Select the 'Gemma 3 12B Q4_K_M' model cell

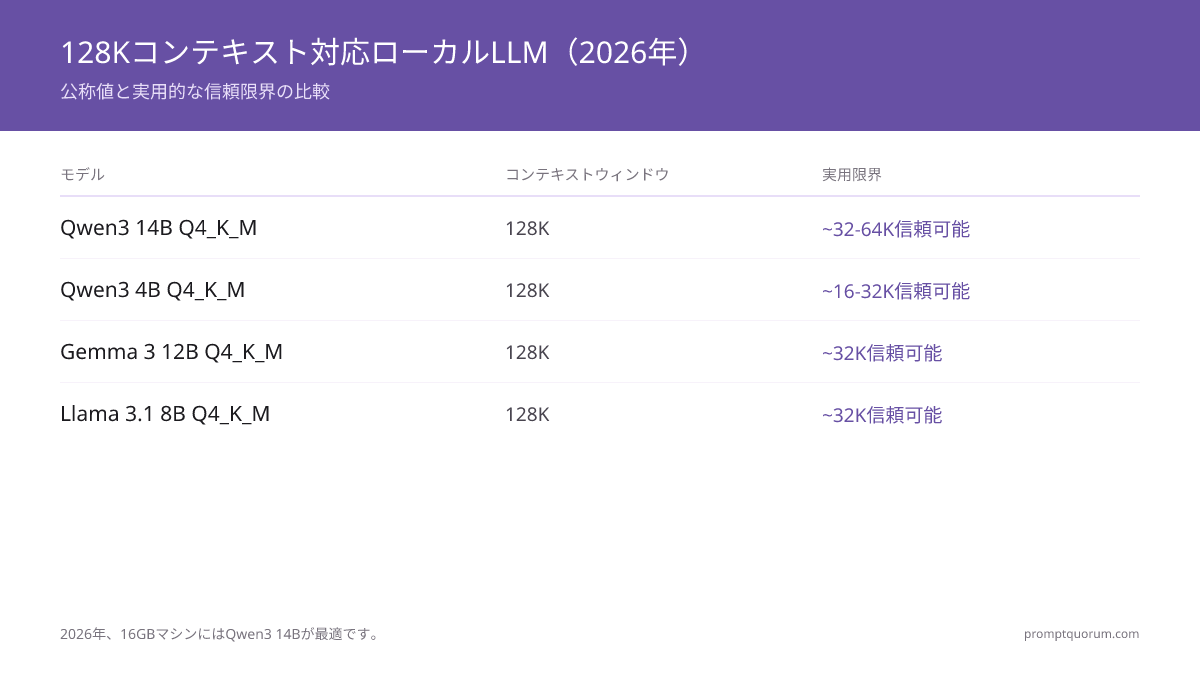171,352
